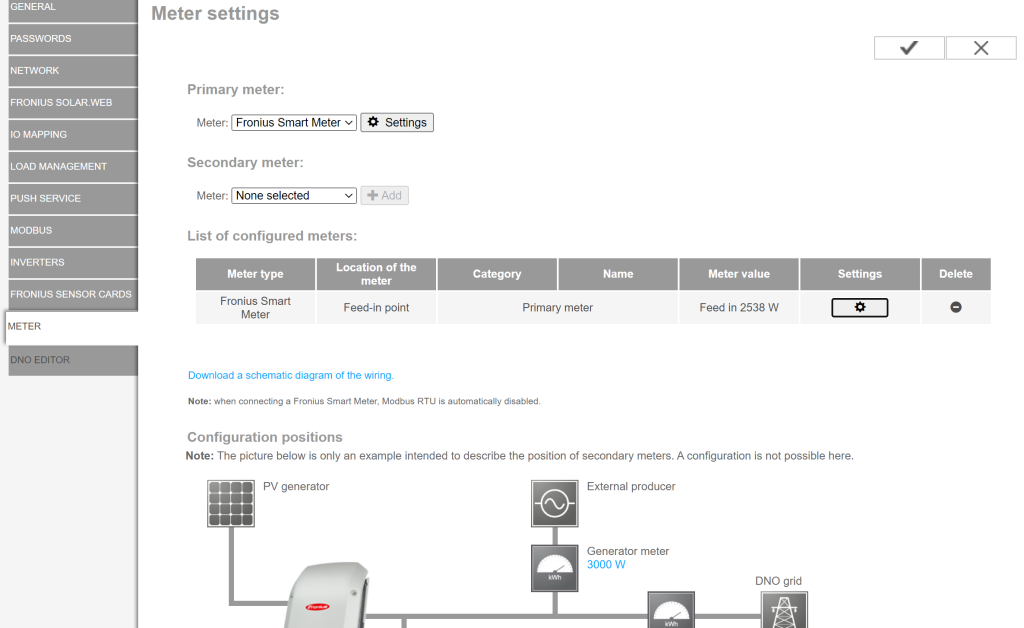The width and height of the screenshot is (1024, 628).
Task: Click the Meter settings page title
Action: [216, 14]
